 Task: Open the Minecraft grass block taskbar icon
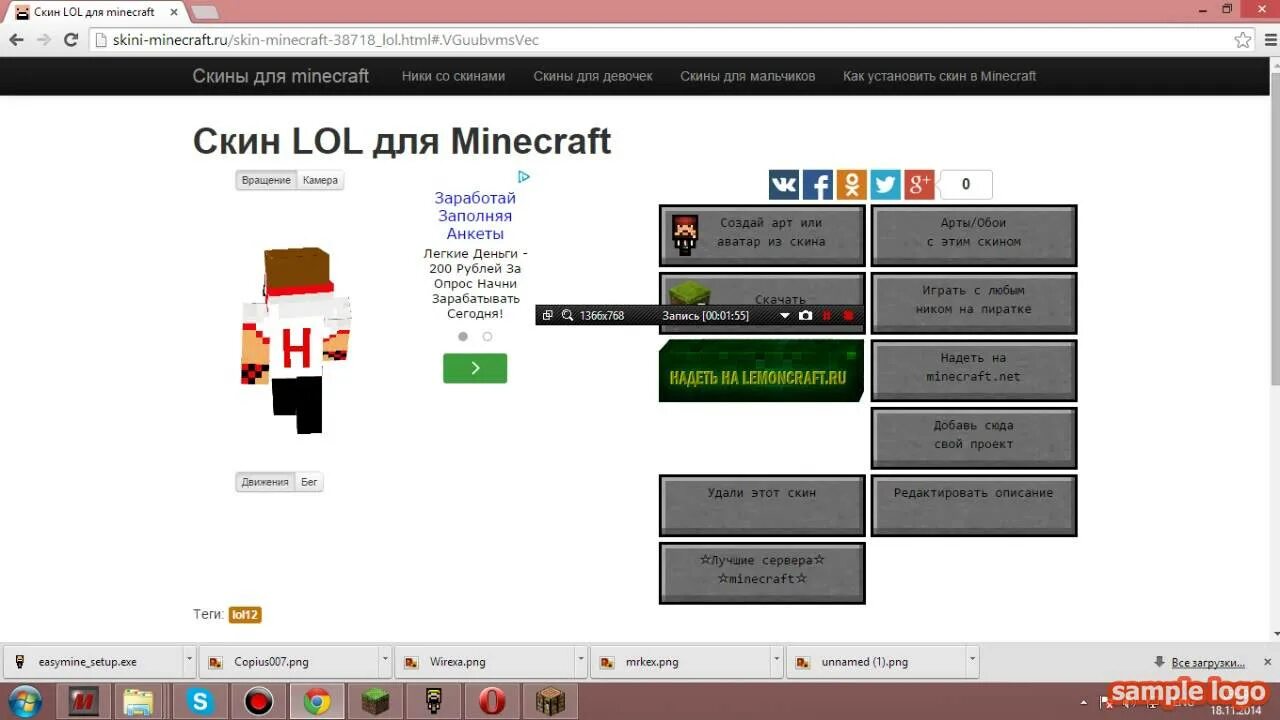(x=375, y=702)
